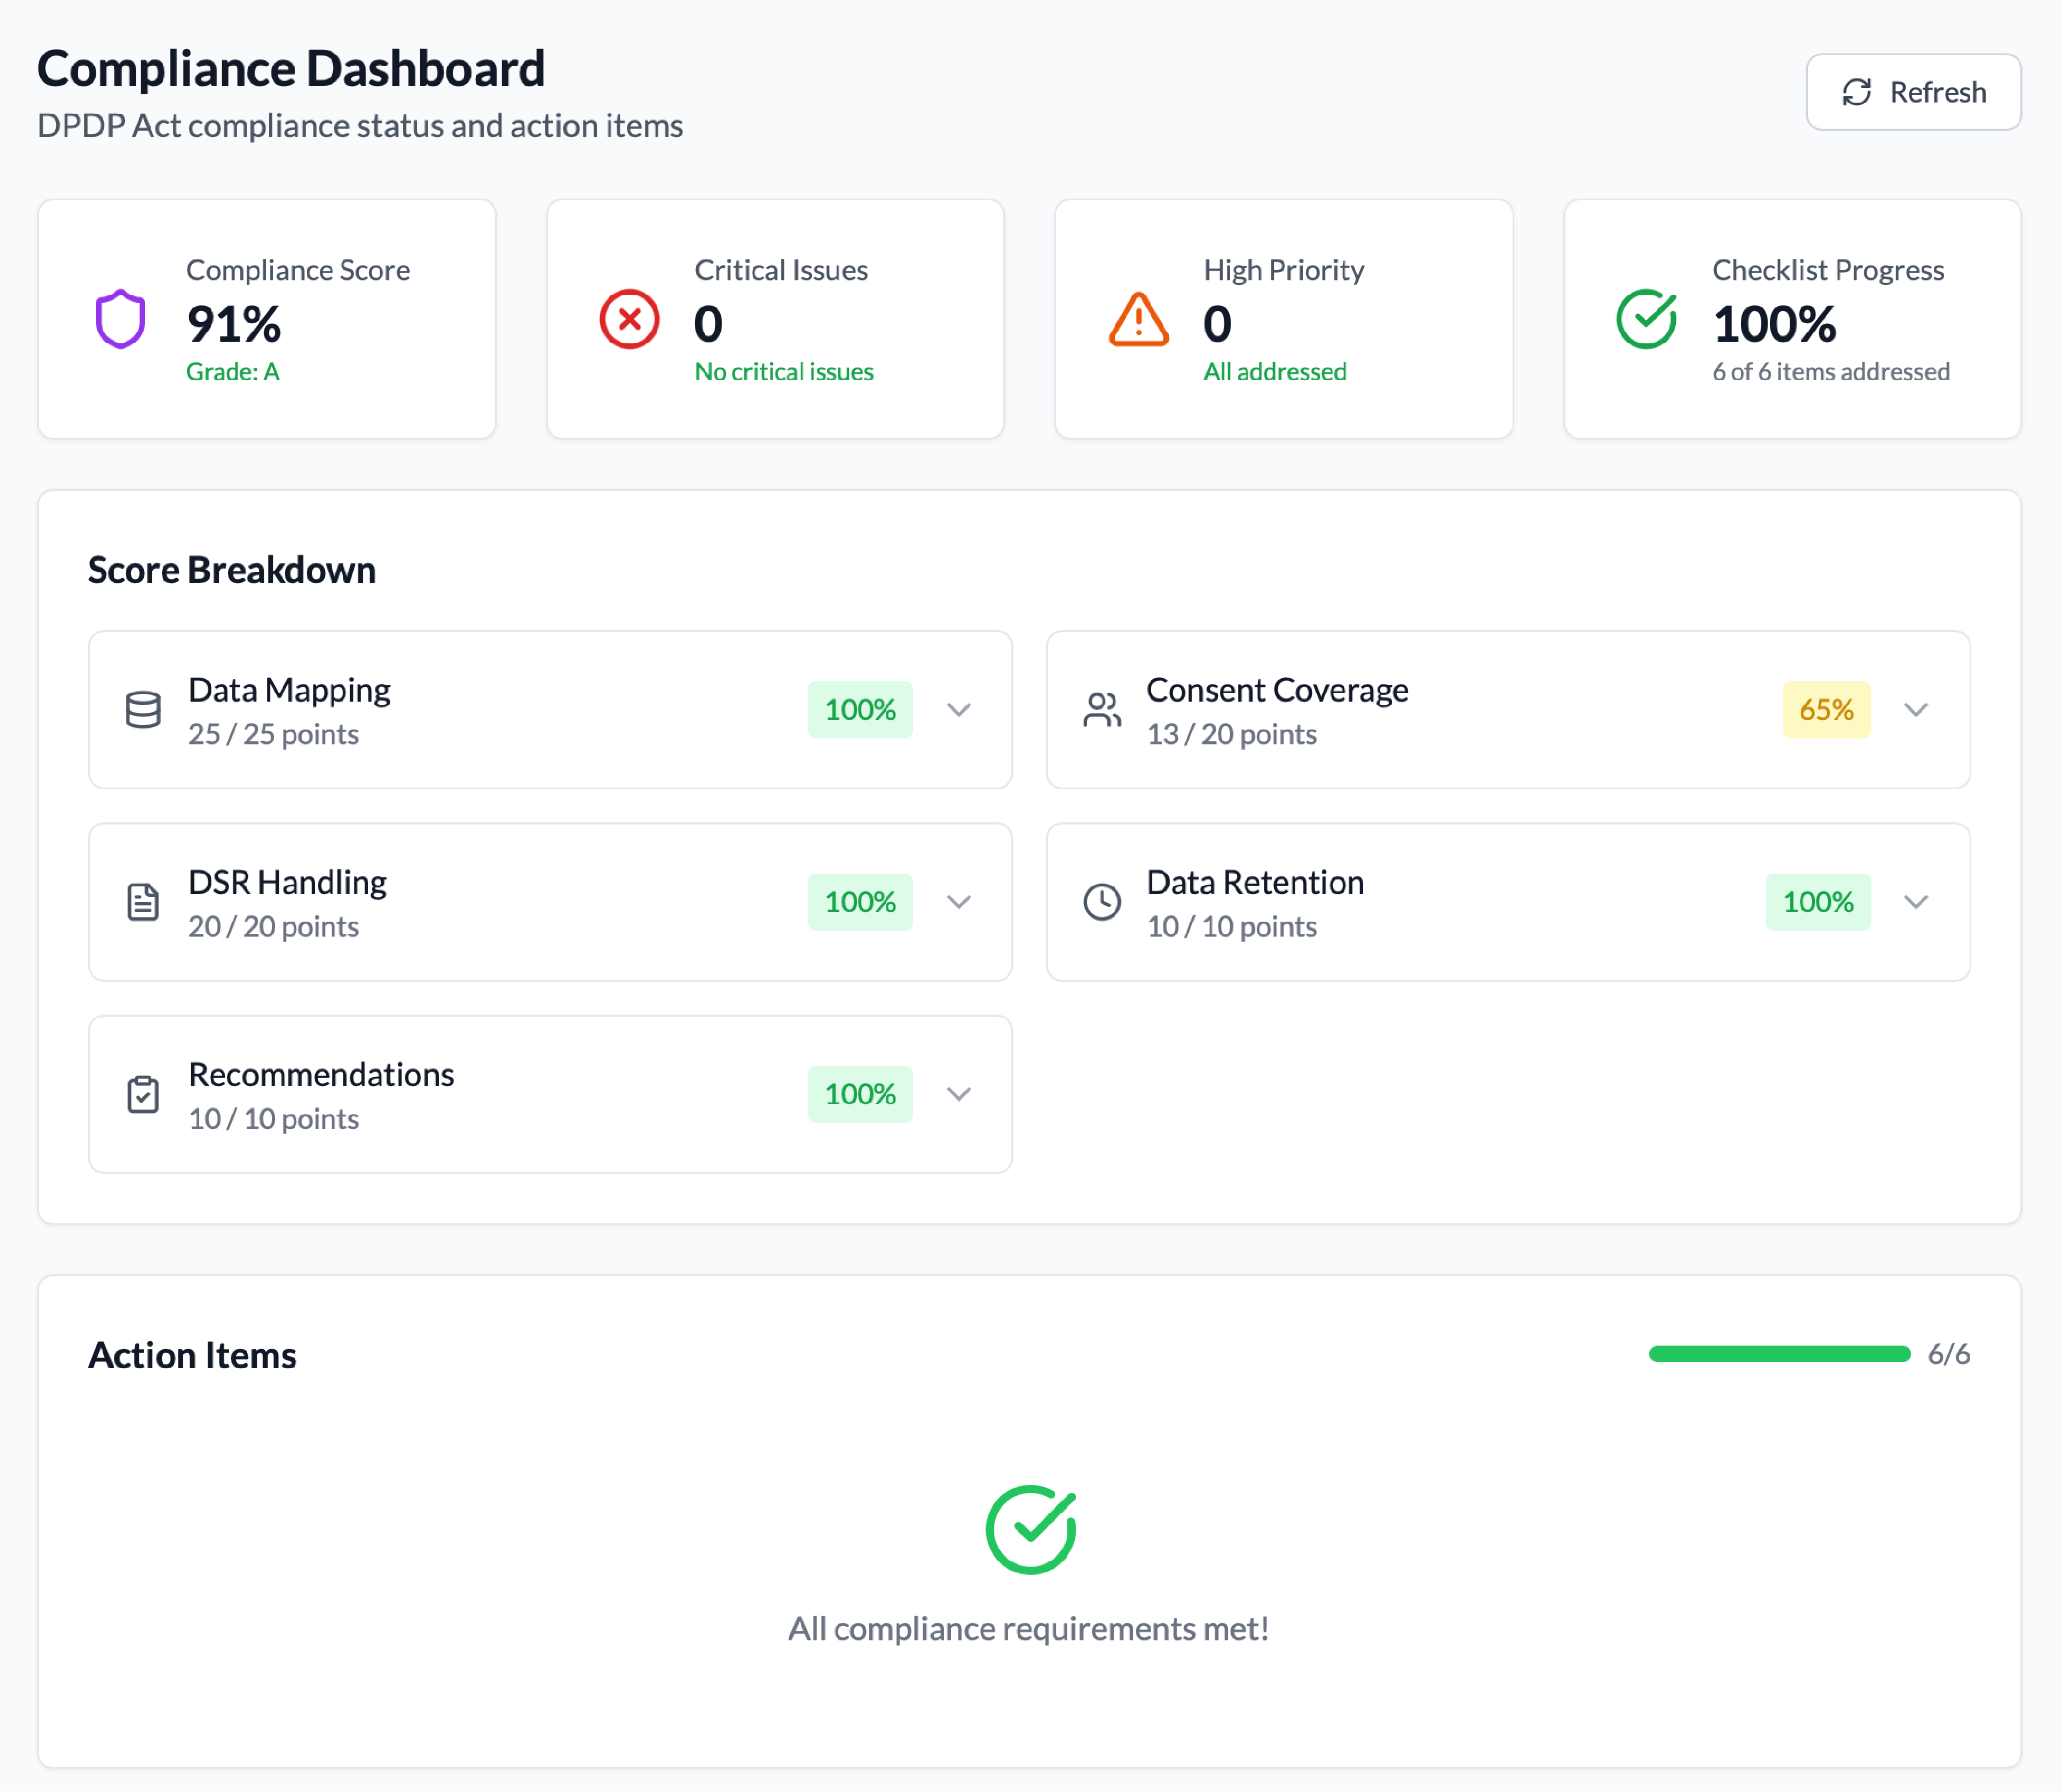Click the Recommendations clipboard icon
The height and width of the screenshot is (1792, 2062).
[x=143, y=1093]
